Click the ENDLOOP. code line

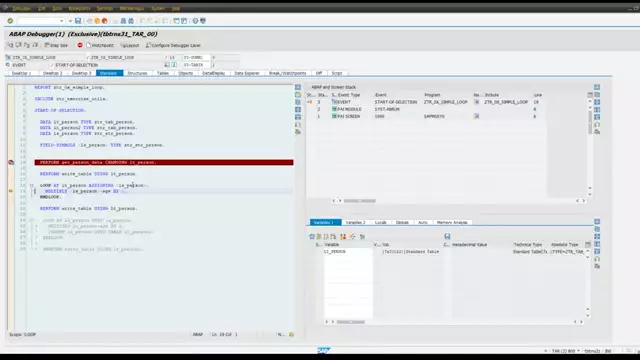51,197
